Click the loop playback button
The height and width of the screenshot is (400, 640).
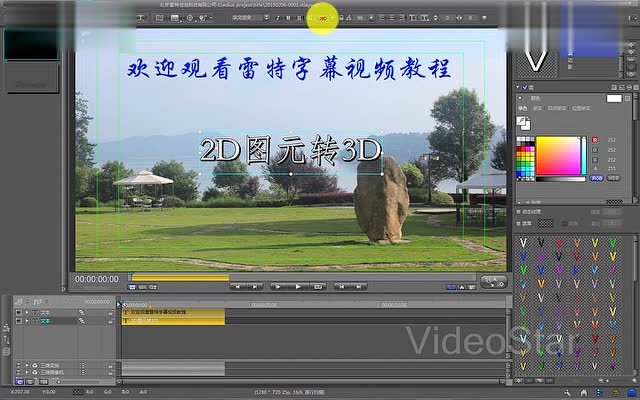[318, 287]
